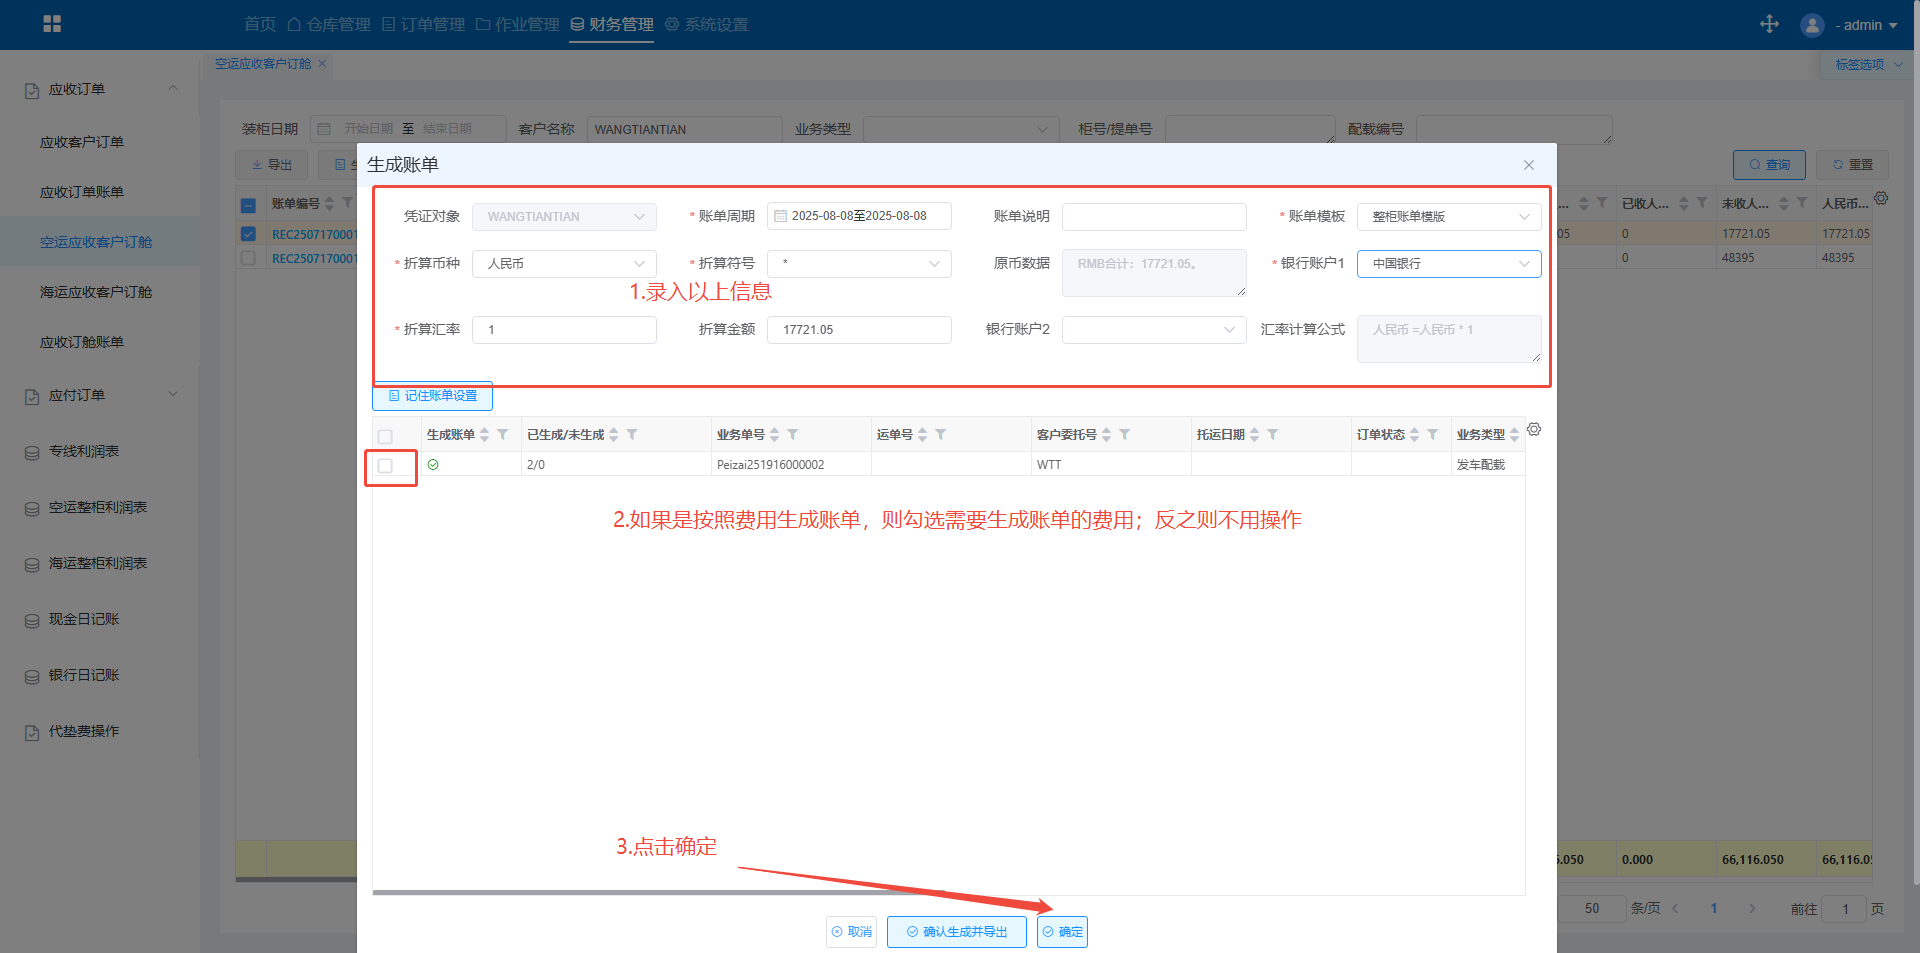
Task: Open the 折算币种 currency dropdown
Action: pos(564,264)
